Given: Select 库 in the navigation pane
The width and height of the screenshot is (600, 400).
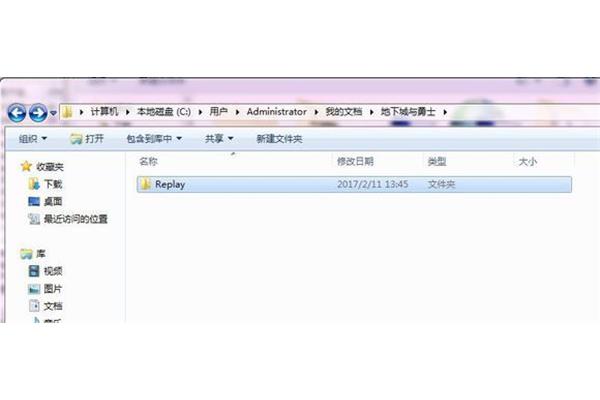Looking at the screenshot, I should click(41, 254).
